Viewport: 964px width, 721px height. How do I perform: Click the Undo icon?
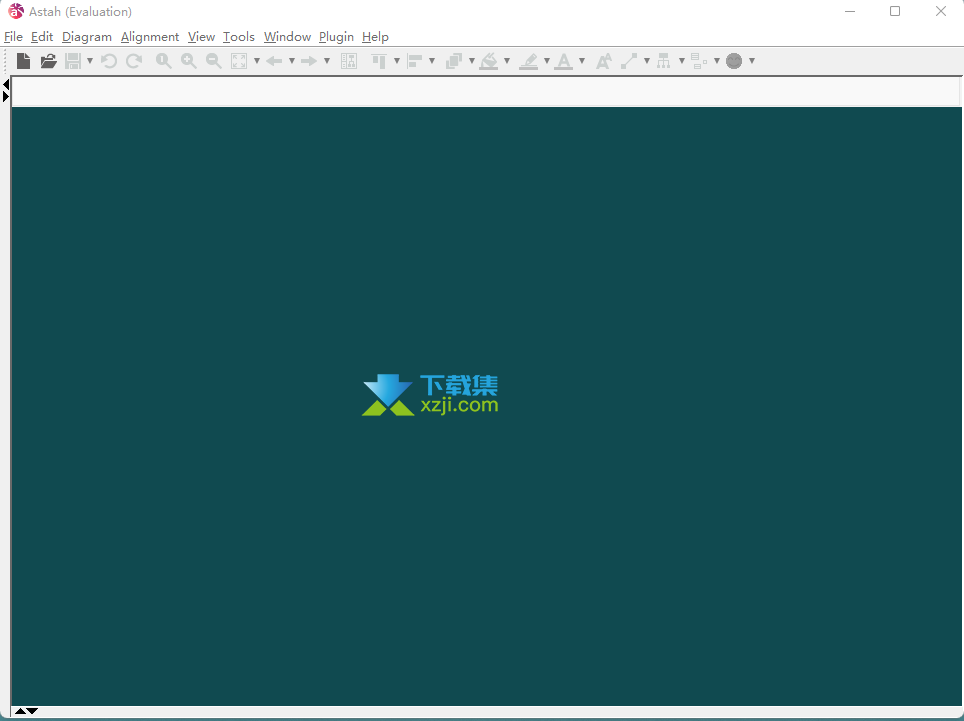coord(109,61)
